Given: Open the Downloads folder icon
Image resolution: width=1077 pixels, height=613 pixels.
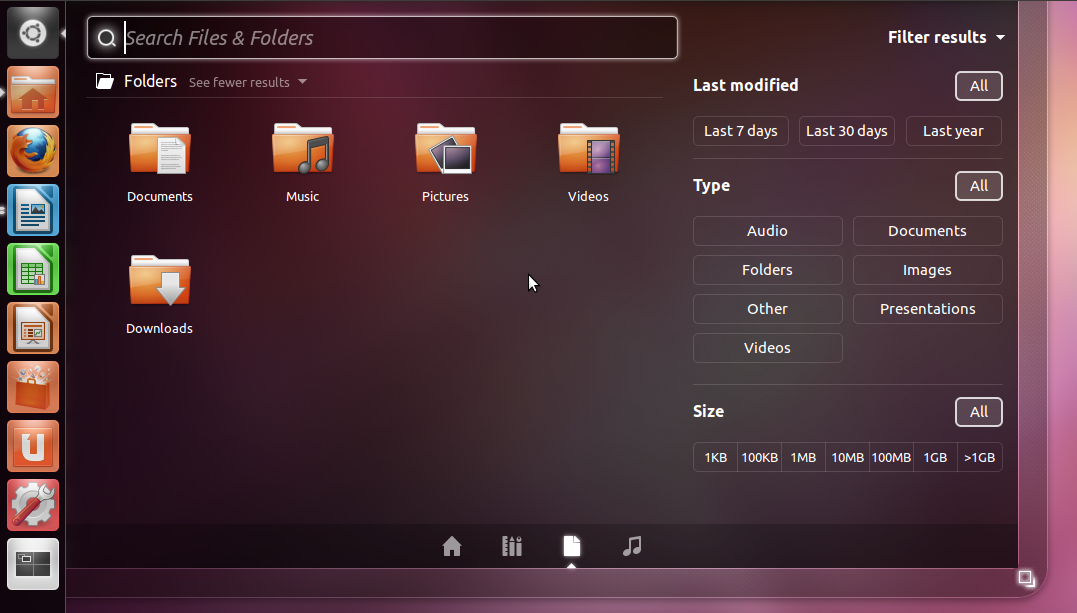Looking at the screenshot, I should click(159, 282).
